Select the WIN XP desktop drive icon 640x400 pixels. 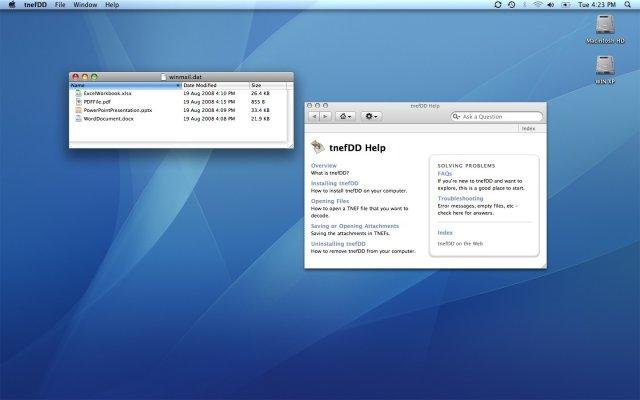click(x=605, y=66)
